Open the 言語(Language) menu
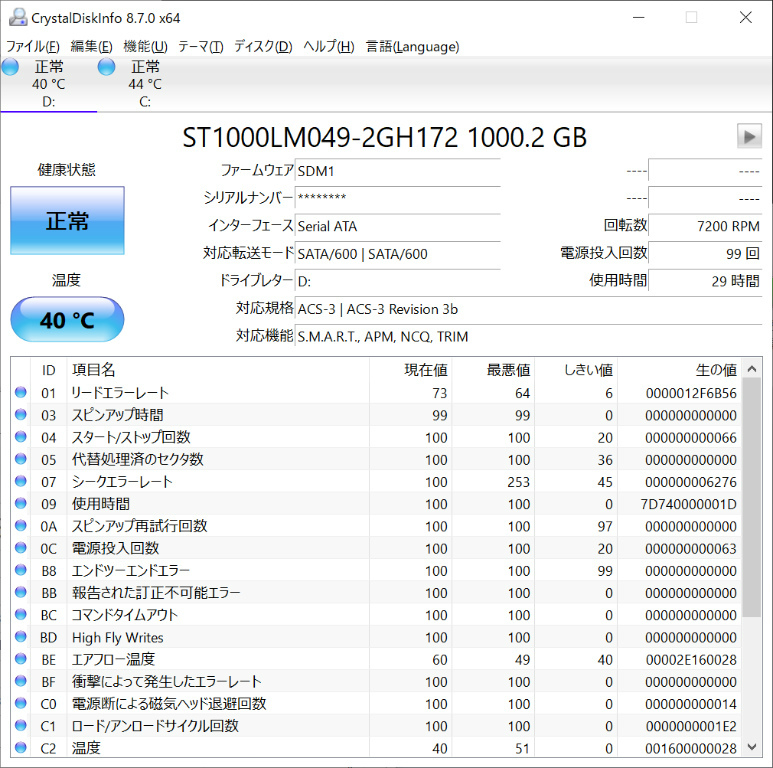773x768 pixels. point(413,46)
